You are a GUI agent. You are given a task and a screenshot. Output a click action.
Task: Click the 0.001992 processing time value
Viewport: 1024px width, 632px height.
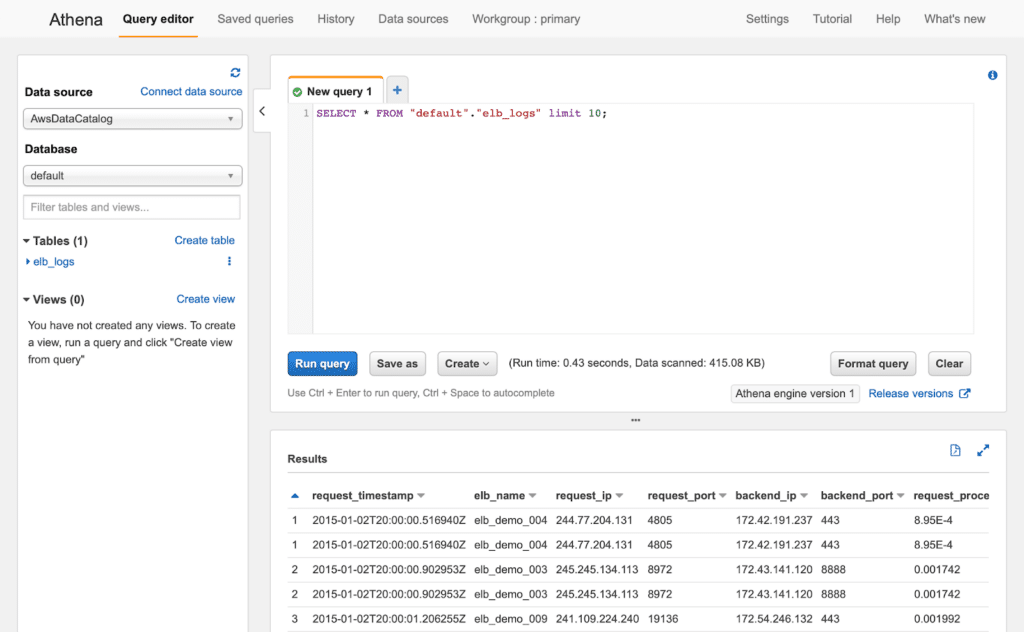[937, 618]
